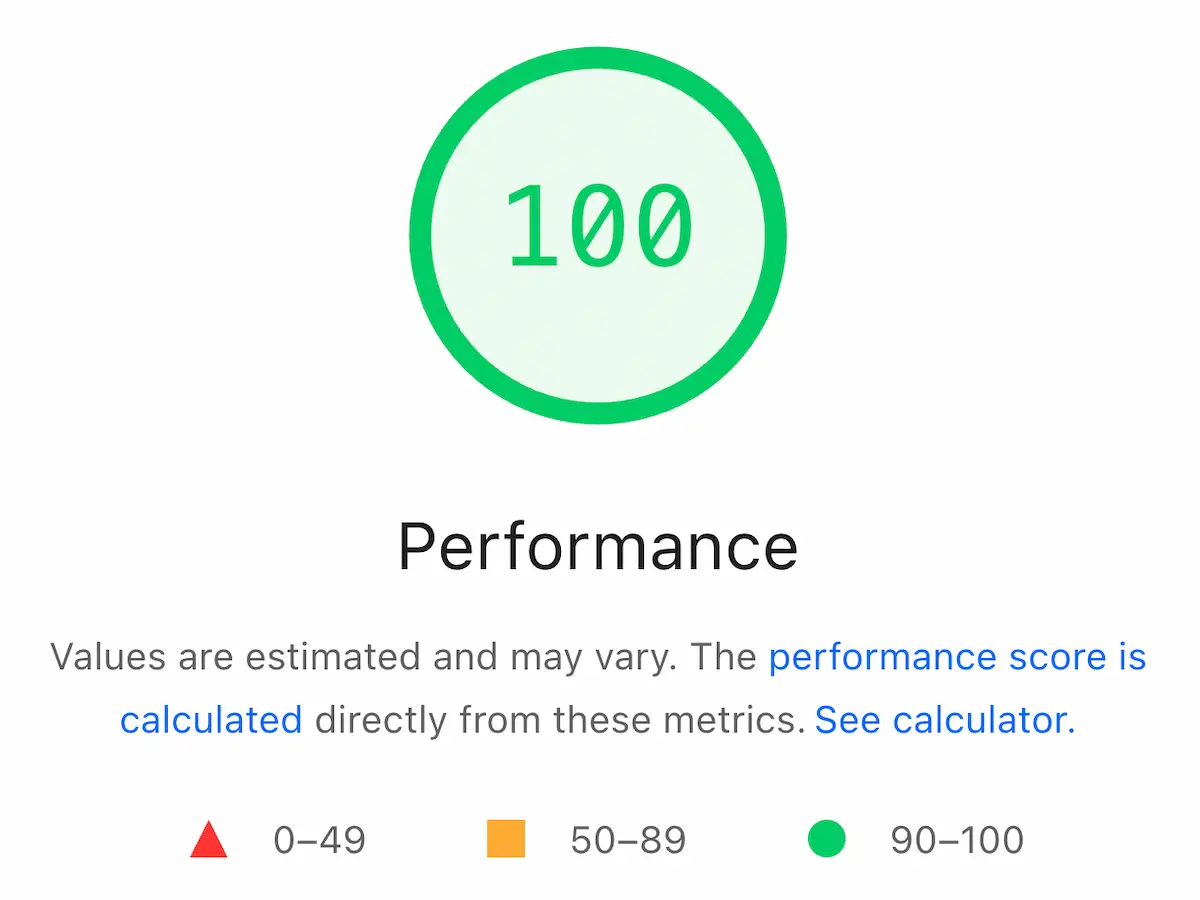Open the performance score is calculated link

(956, 657)
